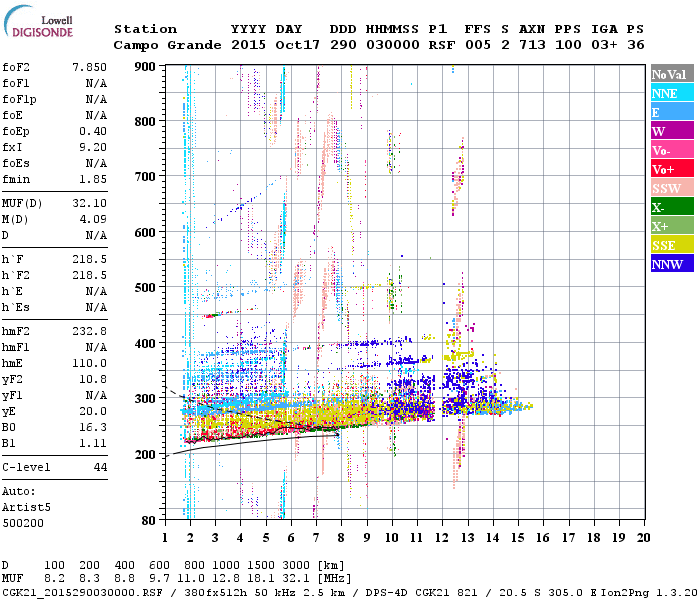Screen dimensions: 700x600
Task: Click the Ion2Png 1.3.20 footer text
Action: pos(649,593)
